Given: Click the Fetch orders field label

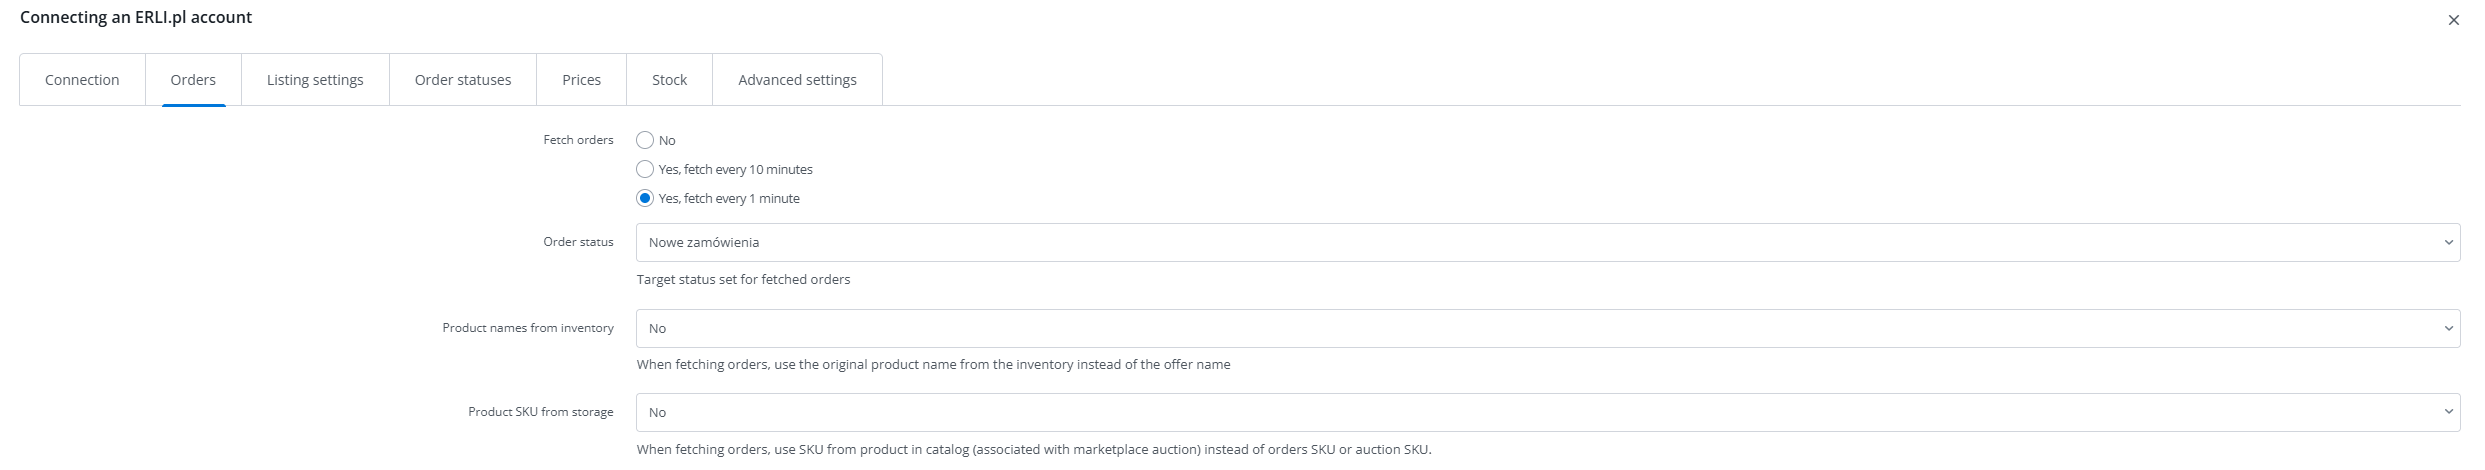Looking at the screenshot, I should (578, 140).
